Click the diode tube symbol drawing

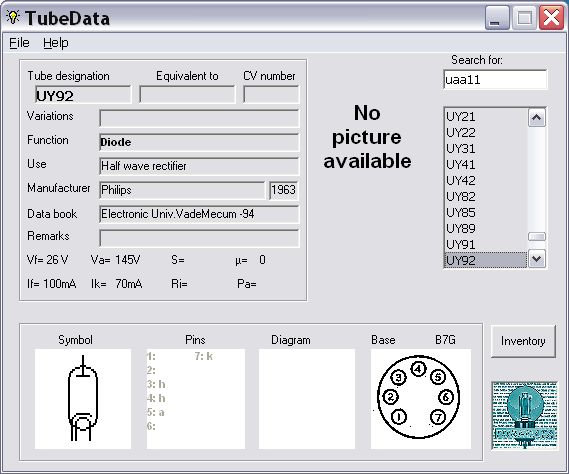click(x=83, y=399)
